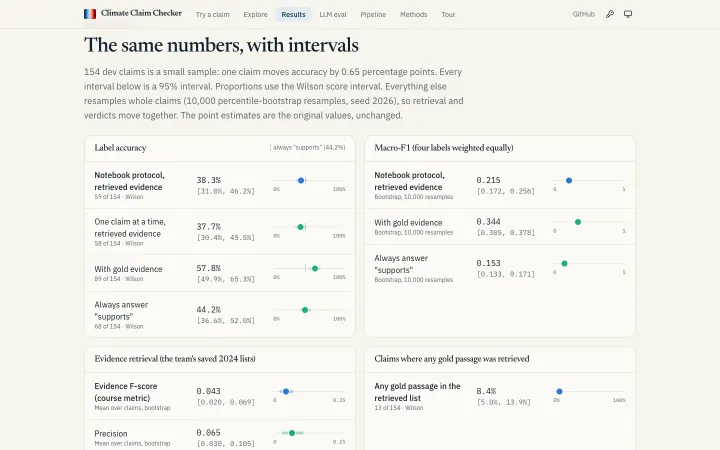Click the blue dot for Notebook protocol Macro-F1
Screen dimensions: 720x450
tap(569, 180)
